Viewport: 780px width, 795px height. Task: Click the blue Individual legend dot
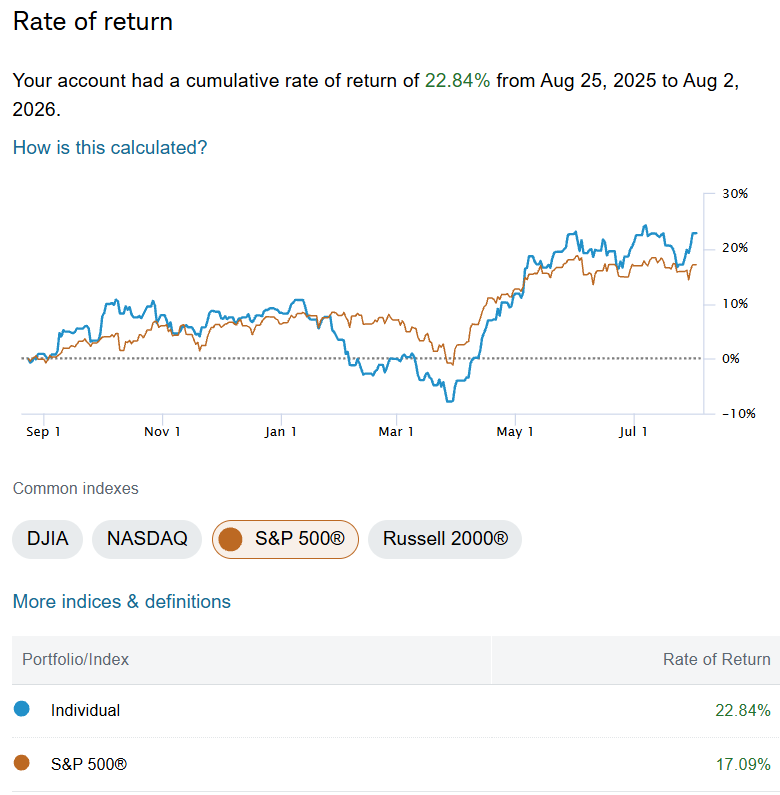22,709
